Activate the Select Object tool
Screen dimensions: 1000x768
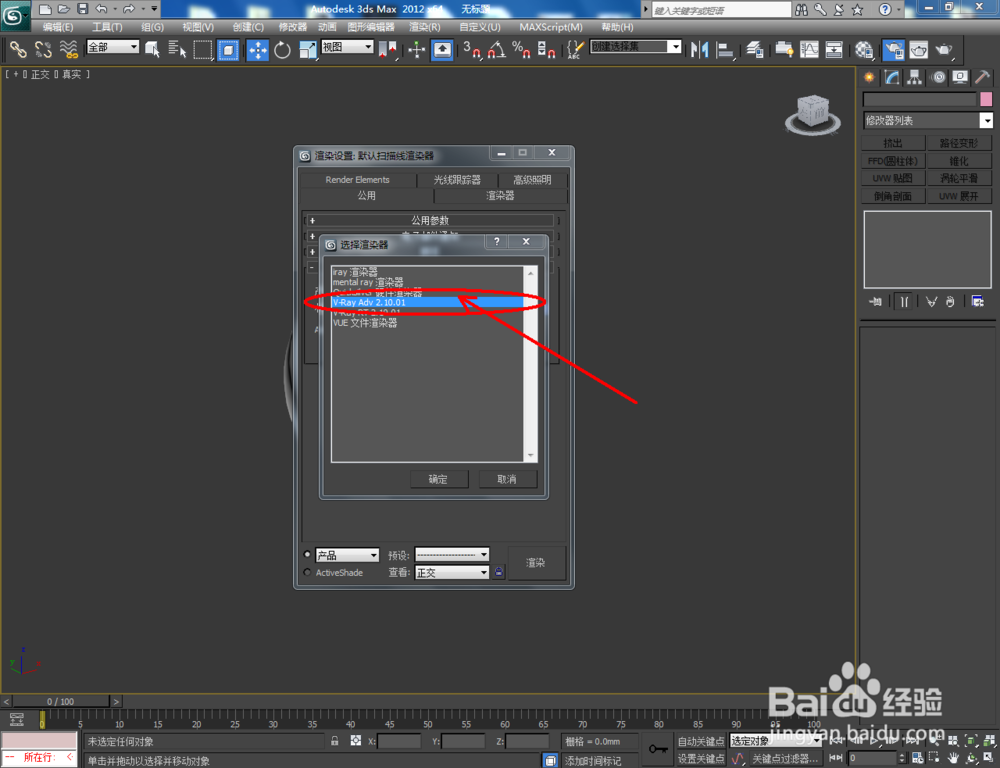point(152,49)
